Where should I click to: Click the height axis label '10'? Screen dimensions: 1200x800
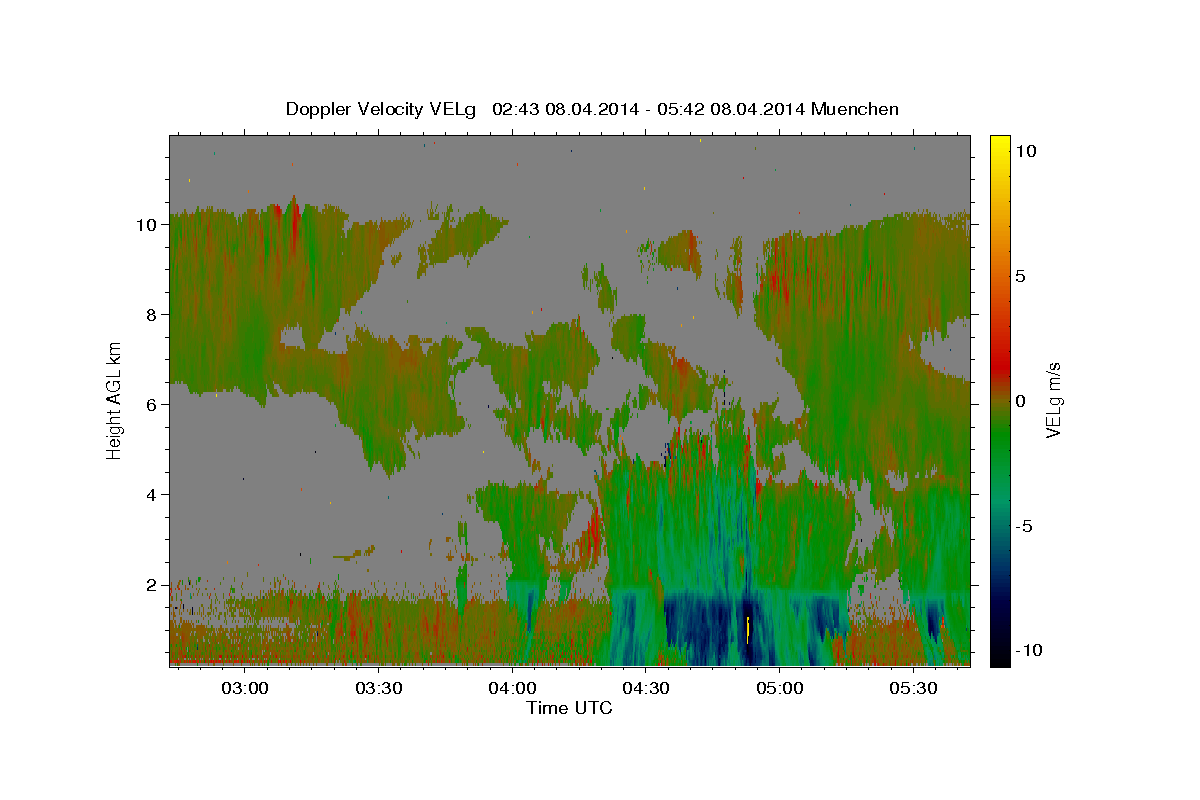tap(147, 225)
